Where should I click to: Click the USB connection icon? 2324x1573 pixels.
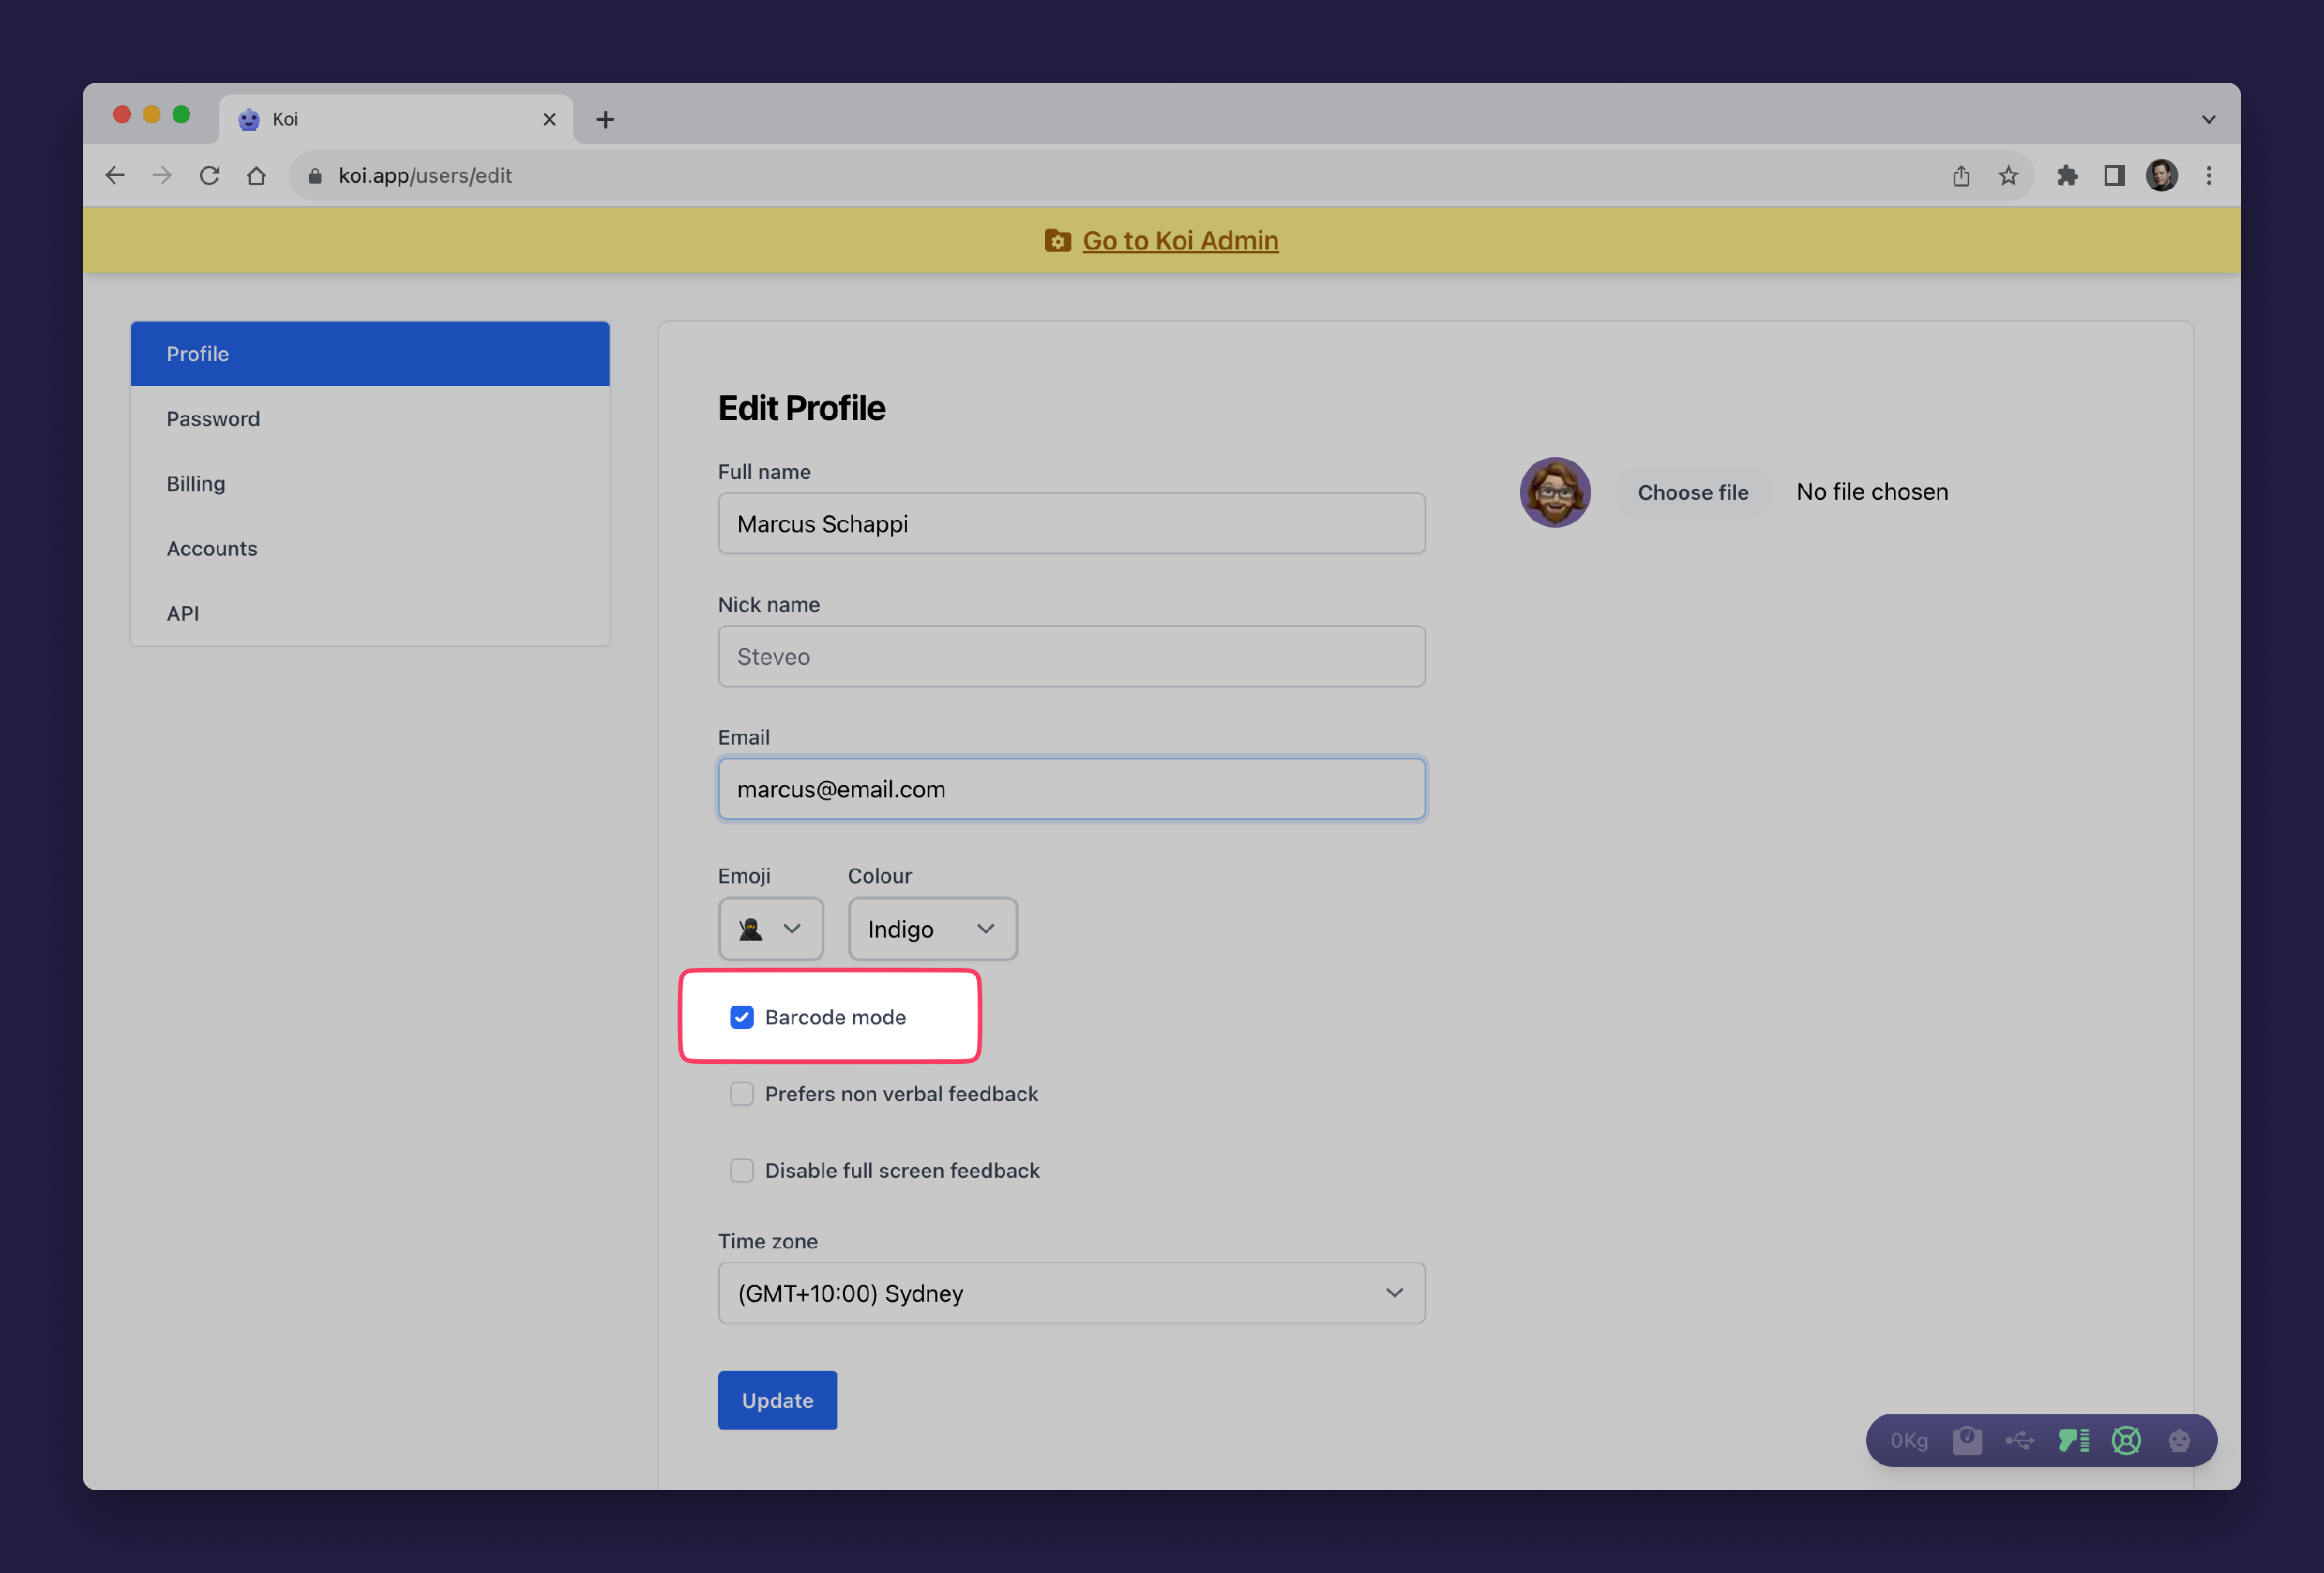click(2019, 1440)
